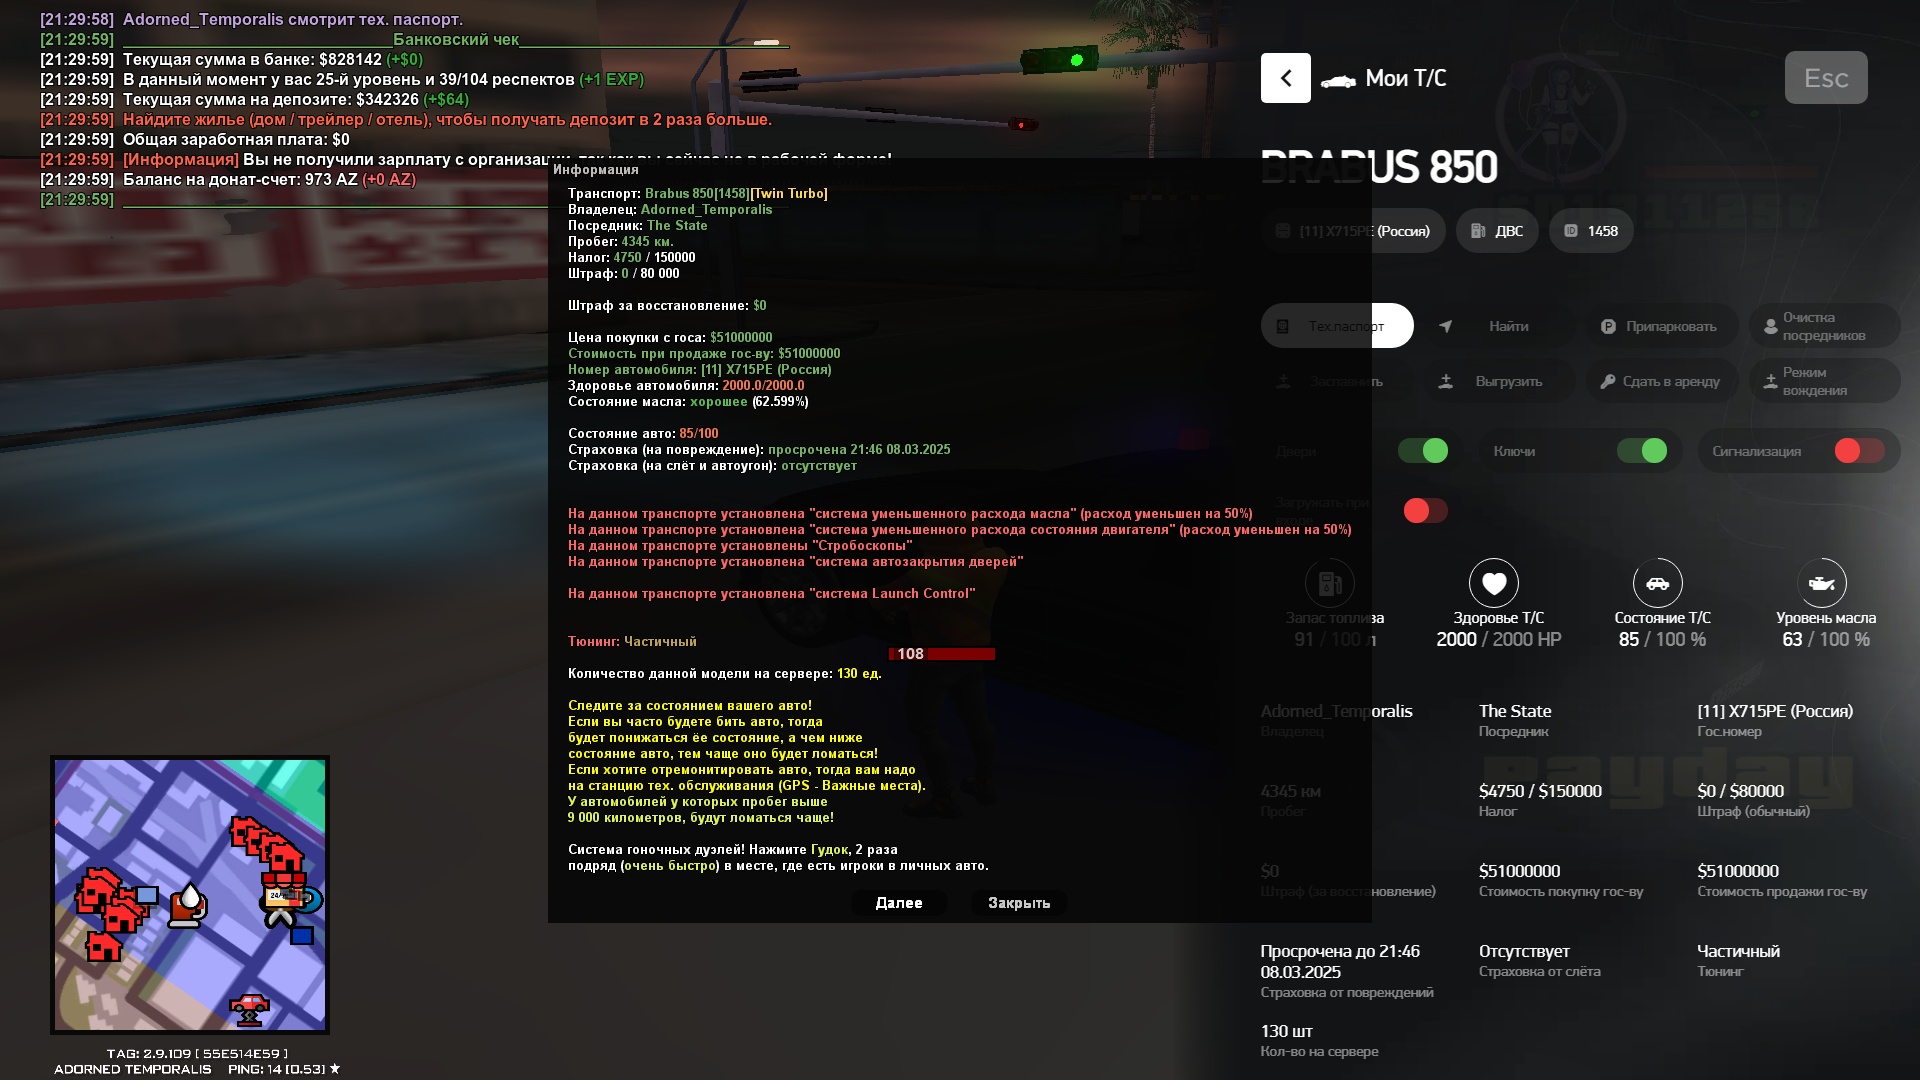Click the (Россия) license plate badge

[x=1353, y=231]
